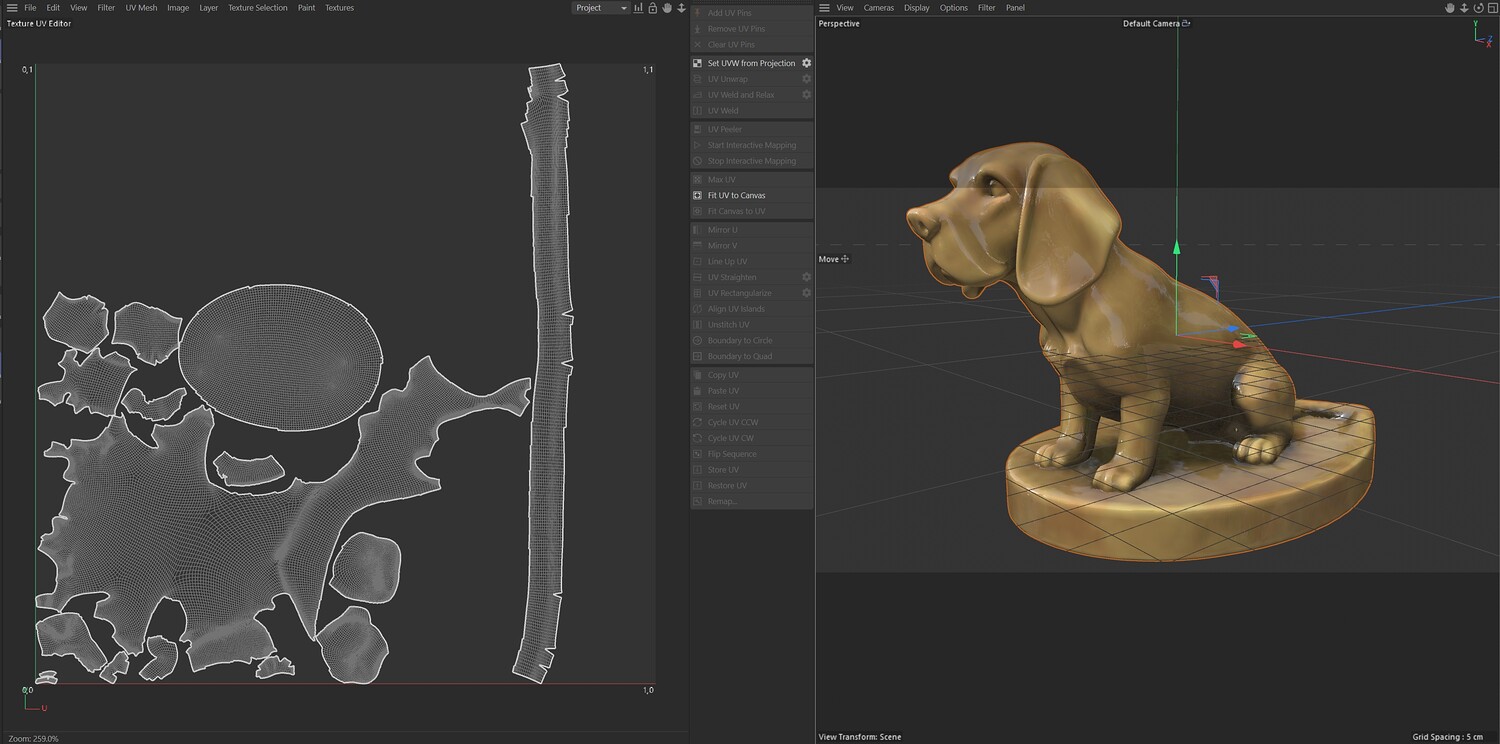Click the Set UVW from Projection icon

click(698, 63)
